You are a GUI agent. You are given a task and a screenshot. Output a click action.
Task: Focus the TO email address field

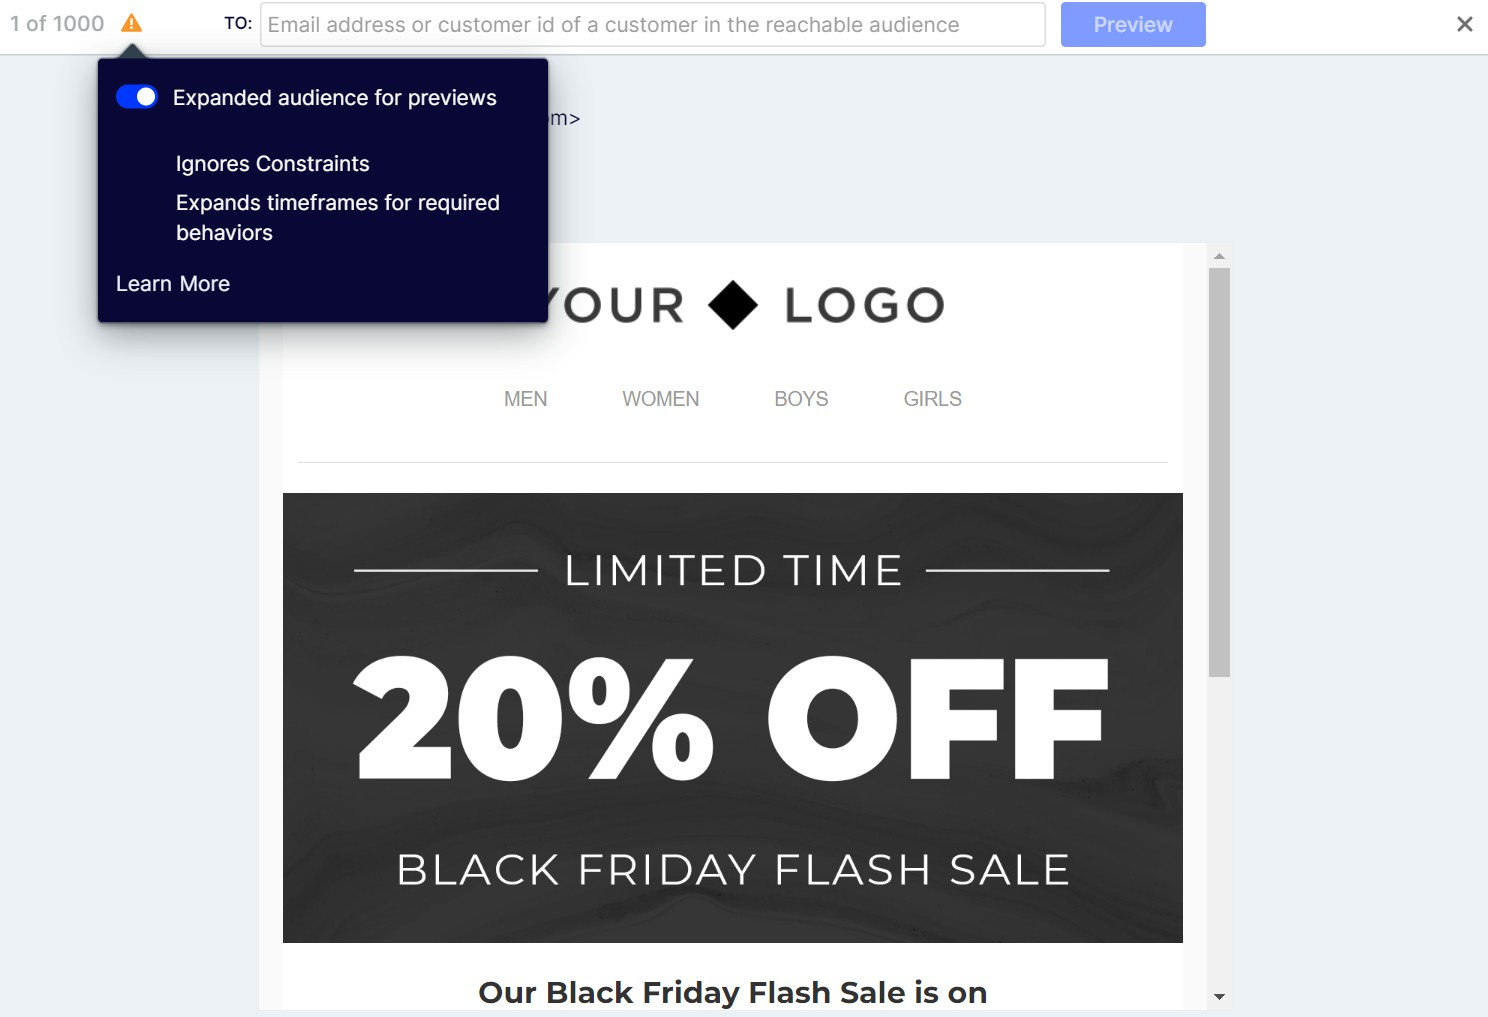point(652,25)
